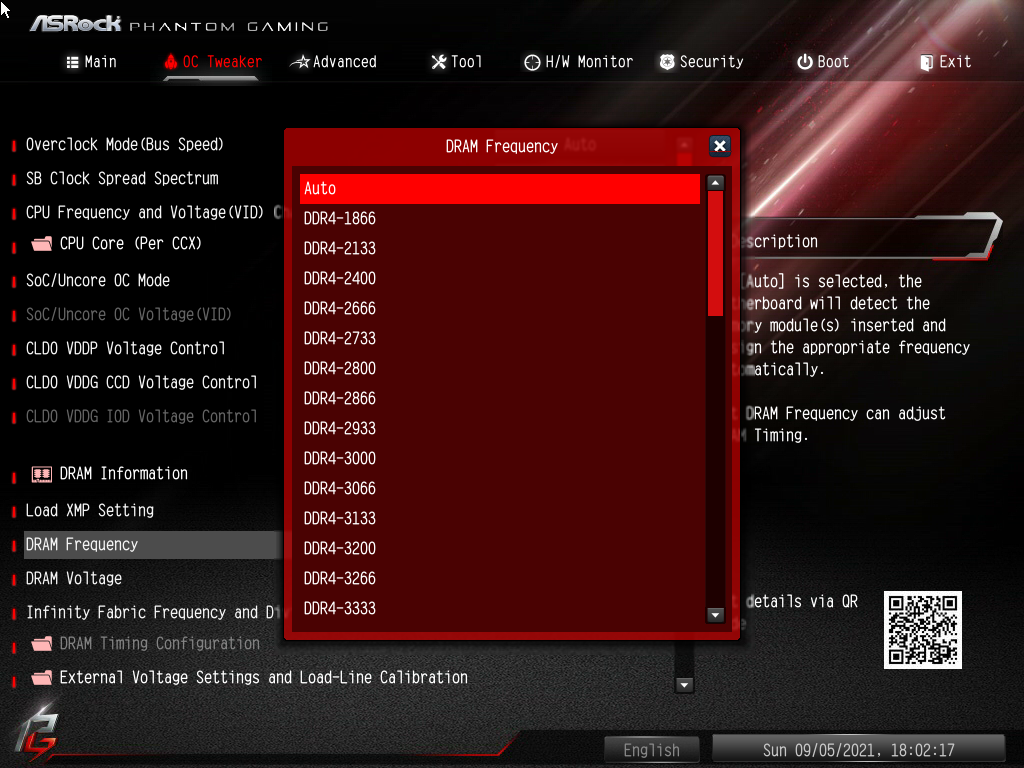The height and width of the screenshot is (768, 1024).
Task: Switch to the Main tab
Action: coord(91,62)
